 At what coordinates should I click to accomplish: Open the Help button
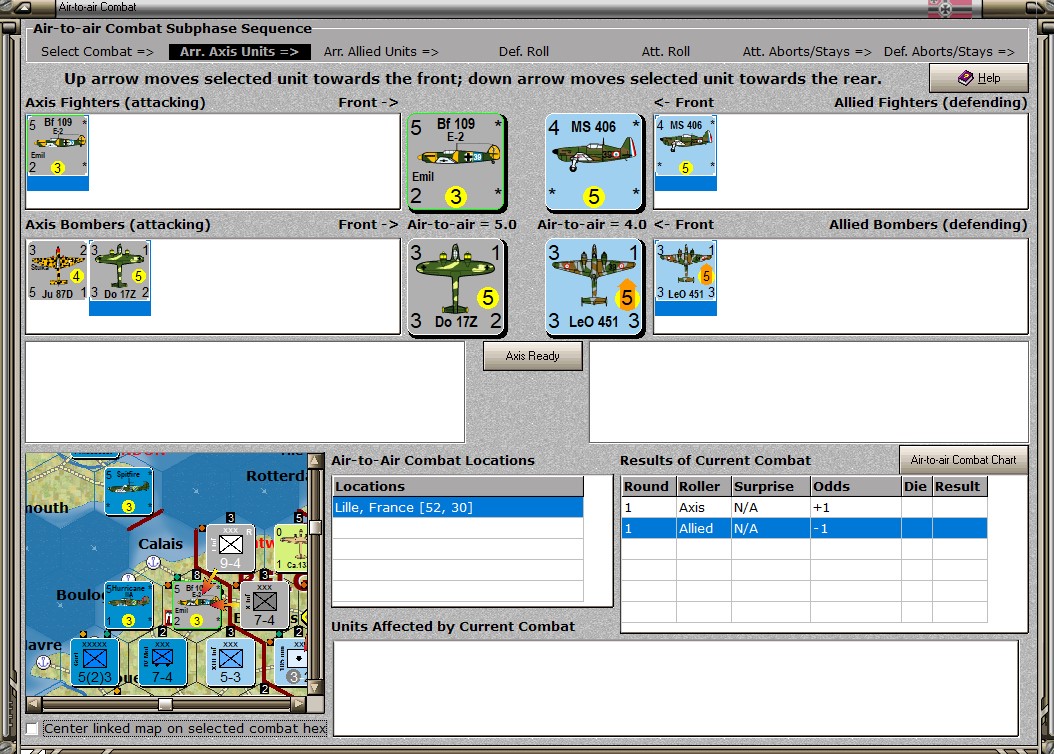(x=979, y=78)
